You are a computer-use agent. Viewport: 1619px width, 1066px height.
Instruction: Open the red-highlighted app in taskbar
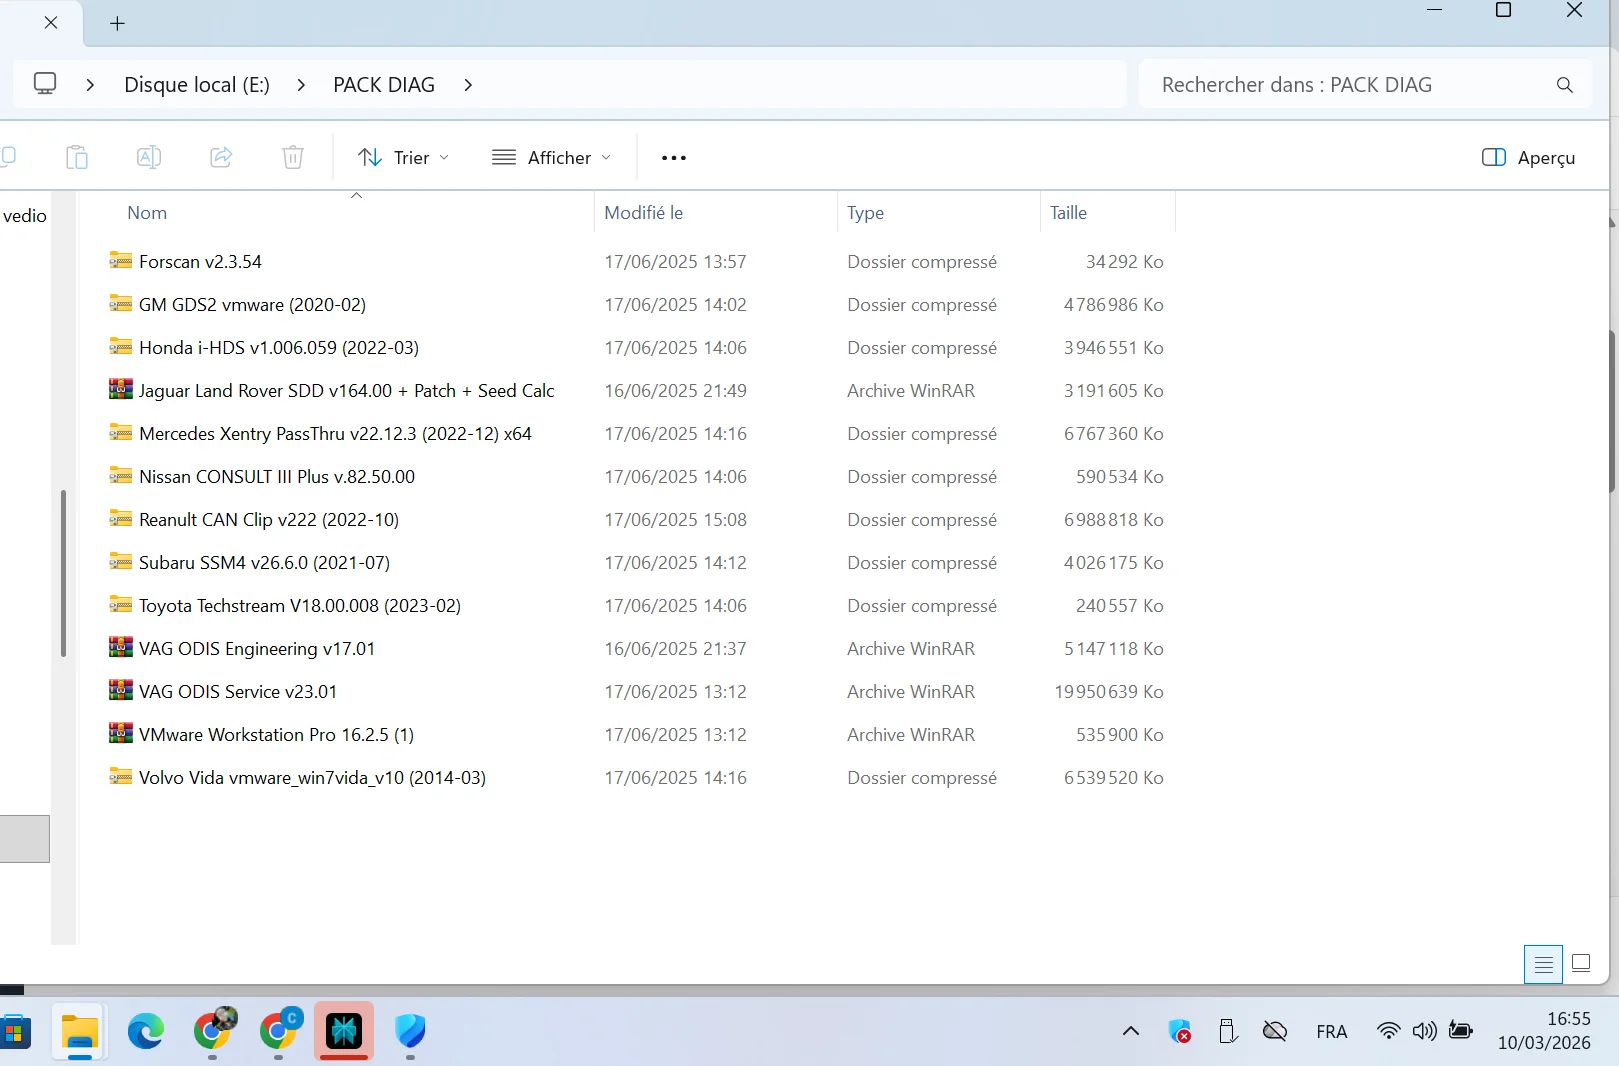point(344,1031)
